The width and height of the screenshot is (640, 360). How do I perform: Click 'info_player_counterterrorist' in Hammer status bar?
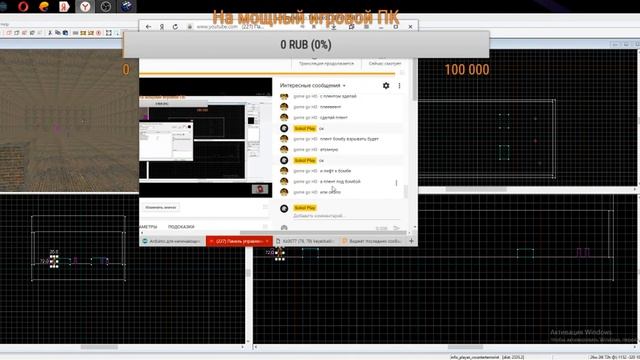475,357
